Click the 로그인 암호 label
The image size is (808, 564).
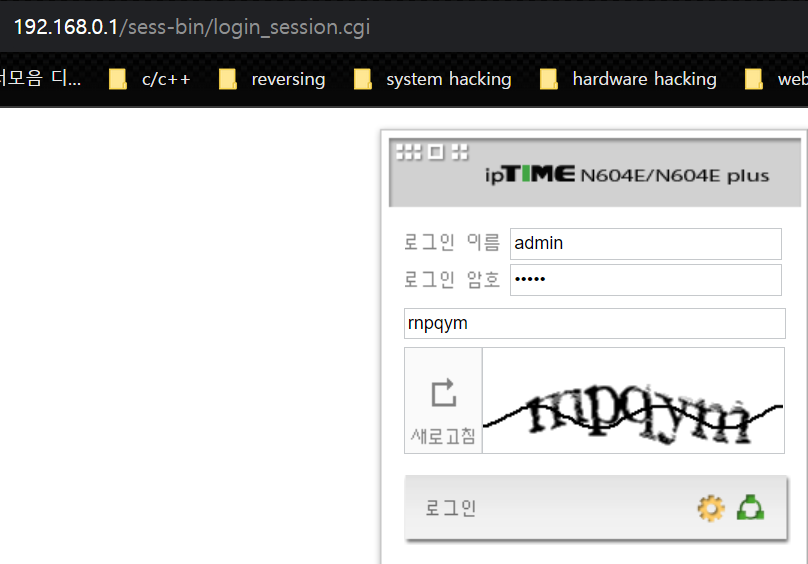452,279
